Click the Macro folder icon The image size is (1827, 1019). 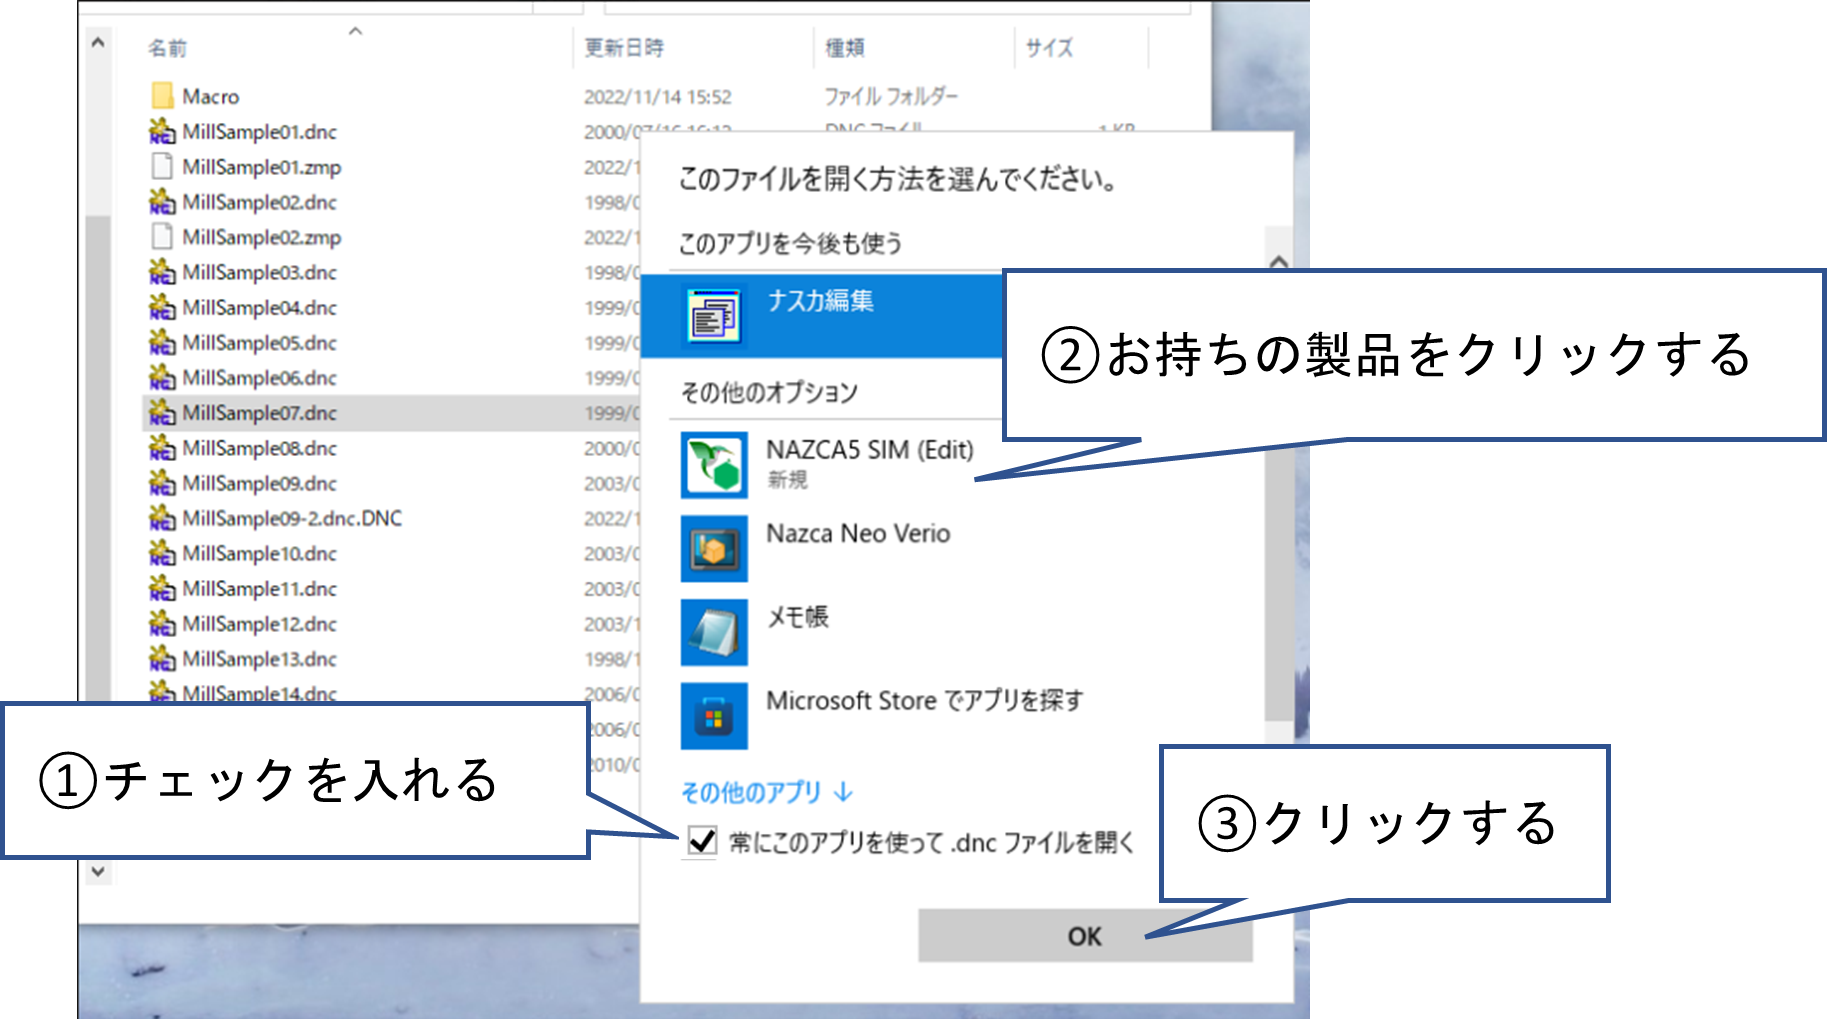click(x=162, y=96)
